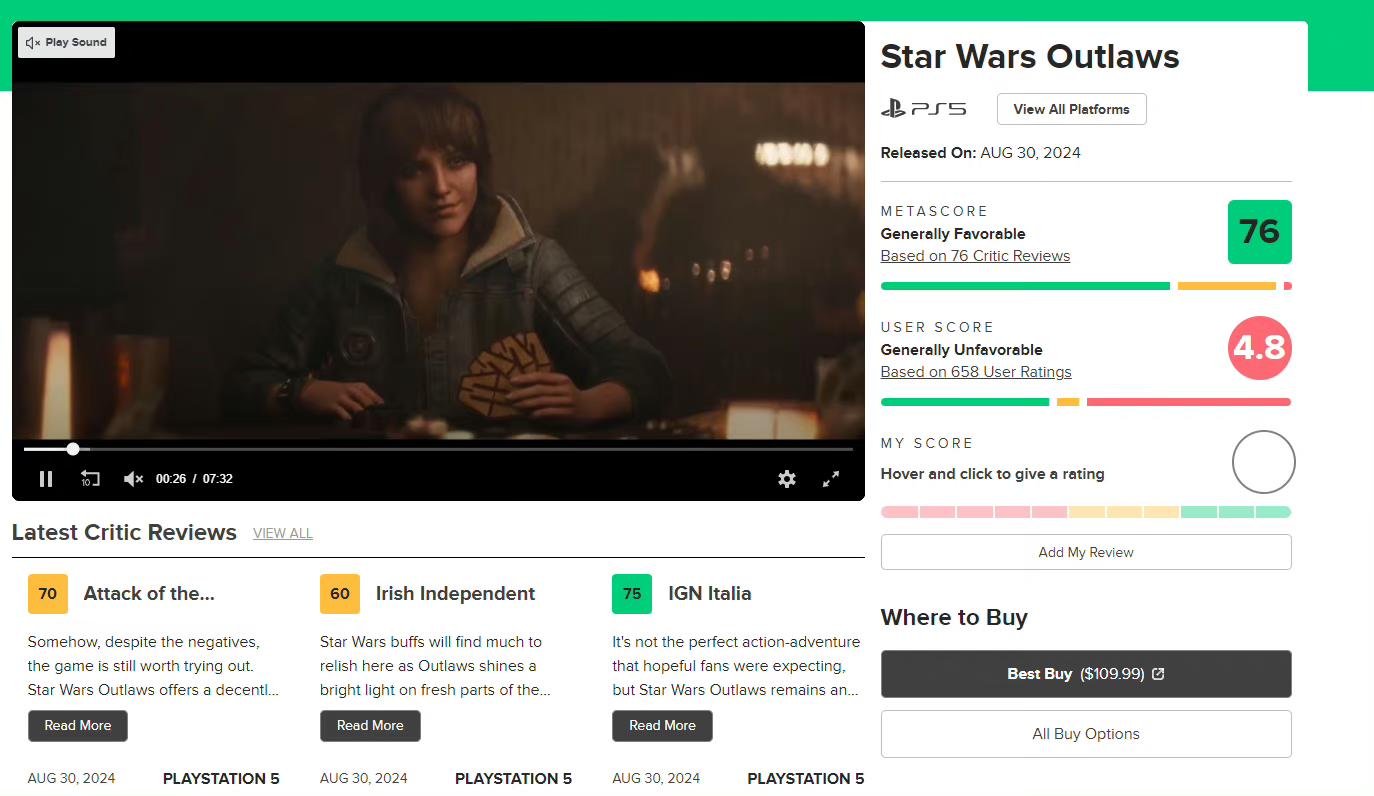Click the PS5 platform logo
The height and width of the screenshot is (796, 1374).
[x=923, y=109]
